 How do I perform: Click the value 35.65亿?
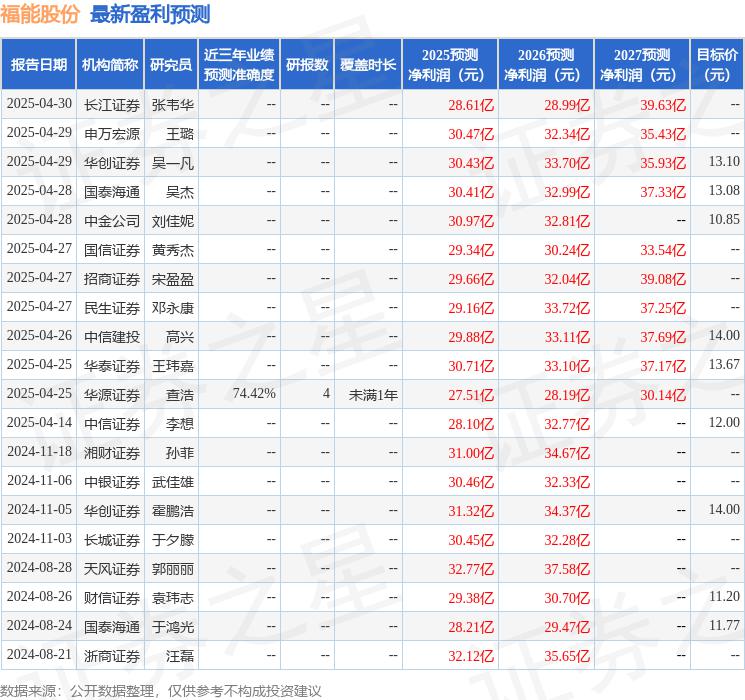pos(567,656)
